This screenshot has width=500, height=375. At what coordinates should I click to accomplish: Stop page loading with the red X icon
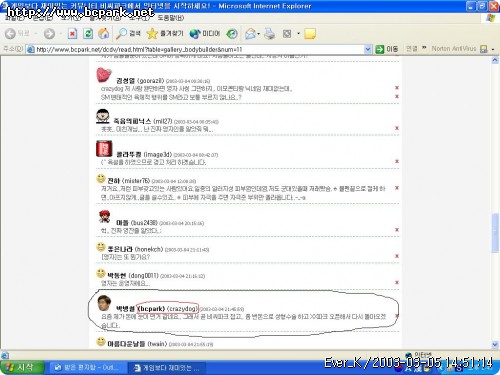point(72,33)
